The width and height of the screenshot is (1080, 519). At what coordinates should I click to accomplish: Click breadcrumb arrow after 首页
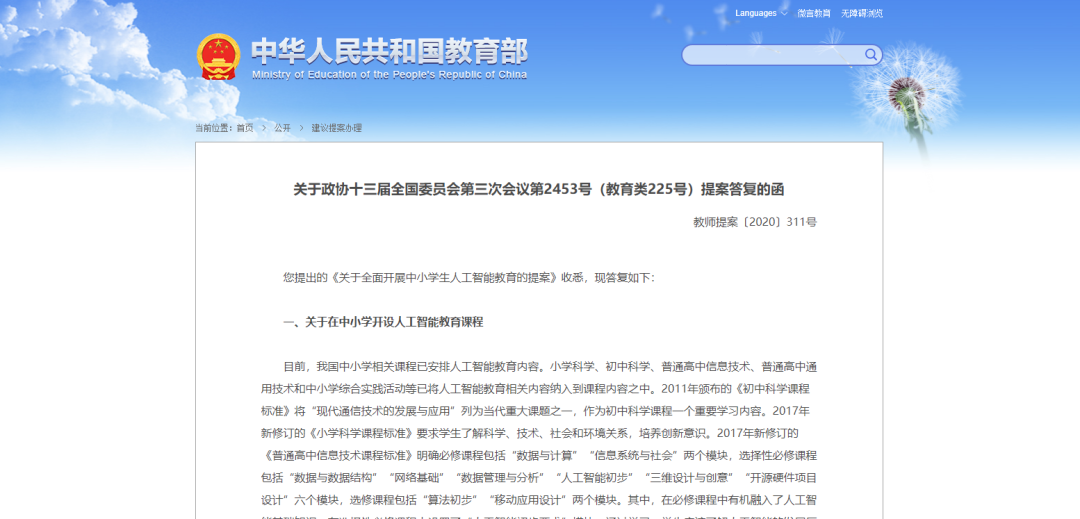coord(263,128)
